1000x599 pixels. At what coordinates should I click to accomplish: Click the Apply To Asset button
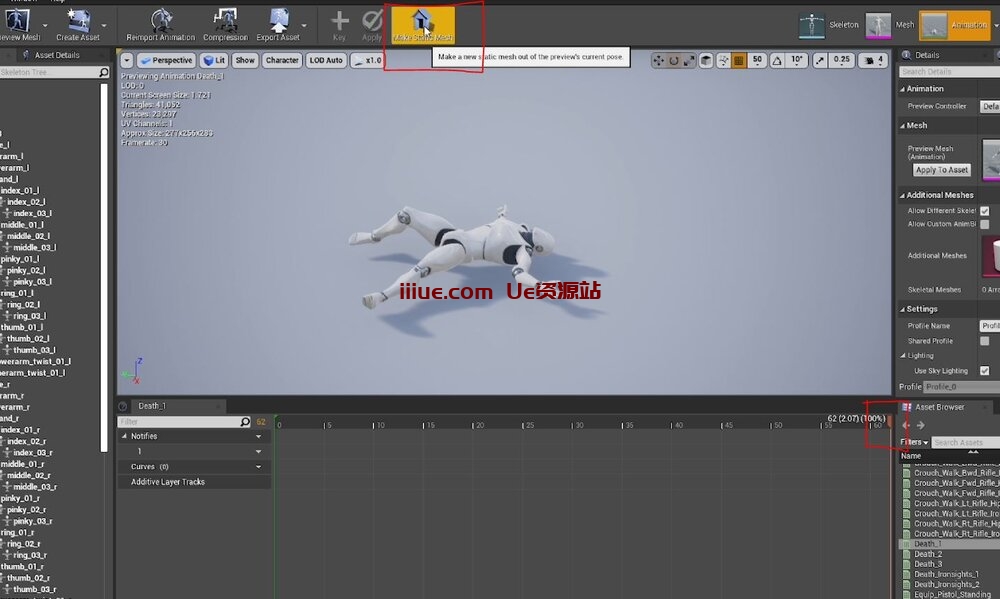(941, 170)
